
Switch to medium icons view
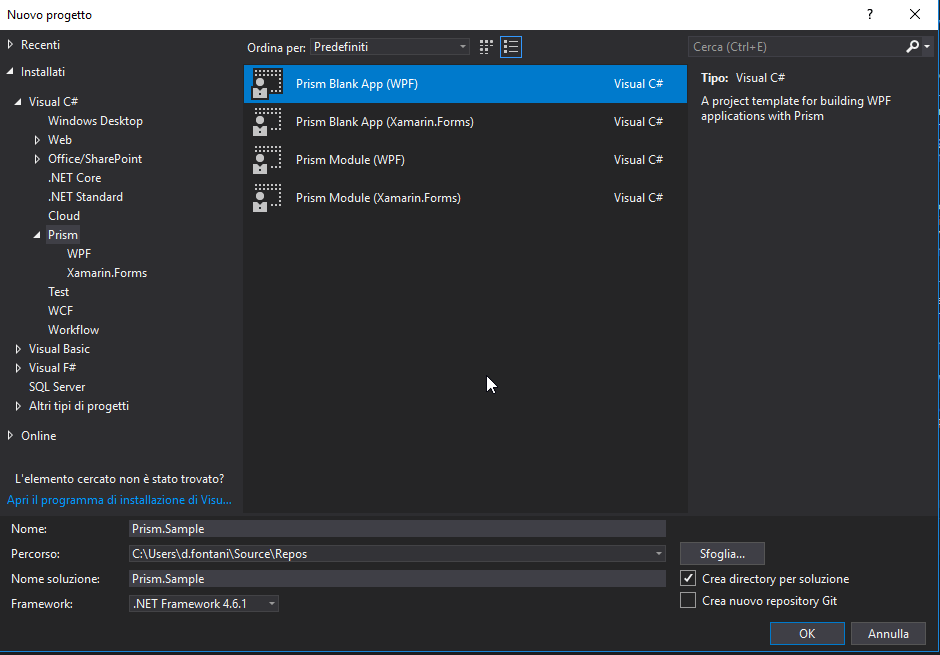(x=485, y=46)
